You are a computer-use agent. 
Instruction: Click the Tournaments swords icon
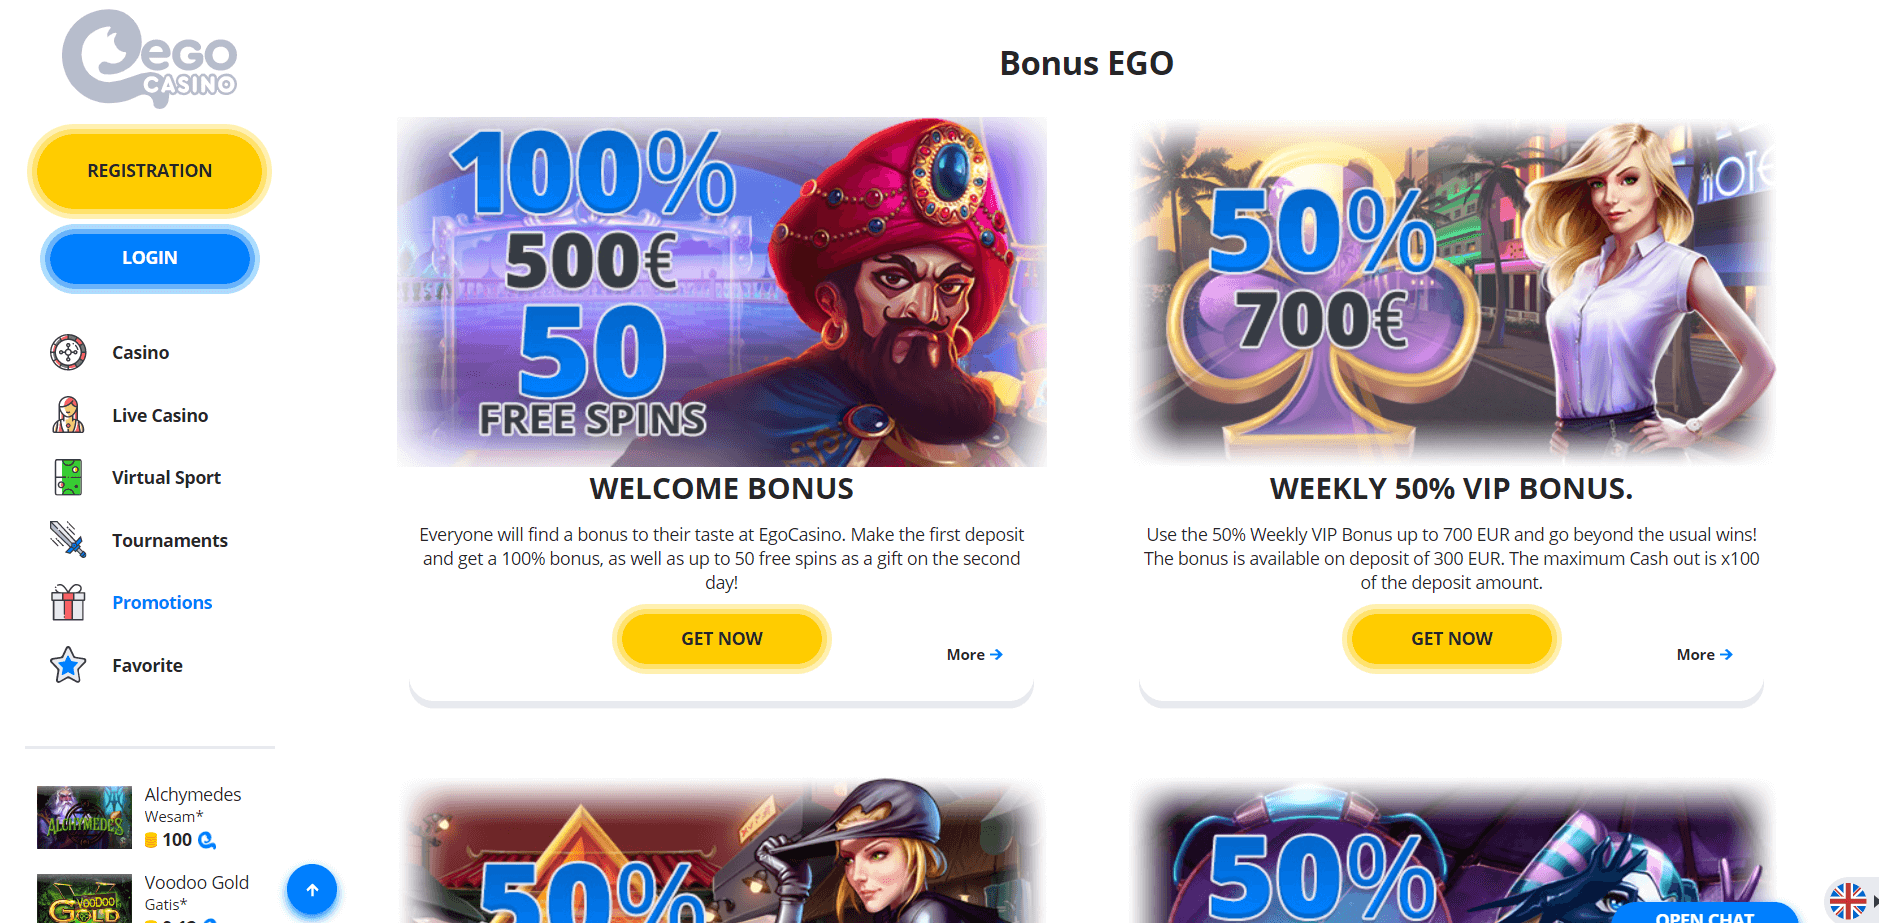[x=68, y=540]
